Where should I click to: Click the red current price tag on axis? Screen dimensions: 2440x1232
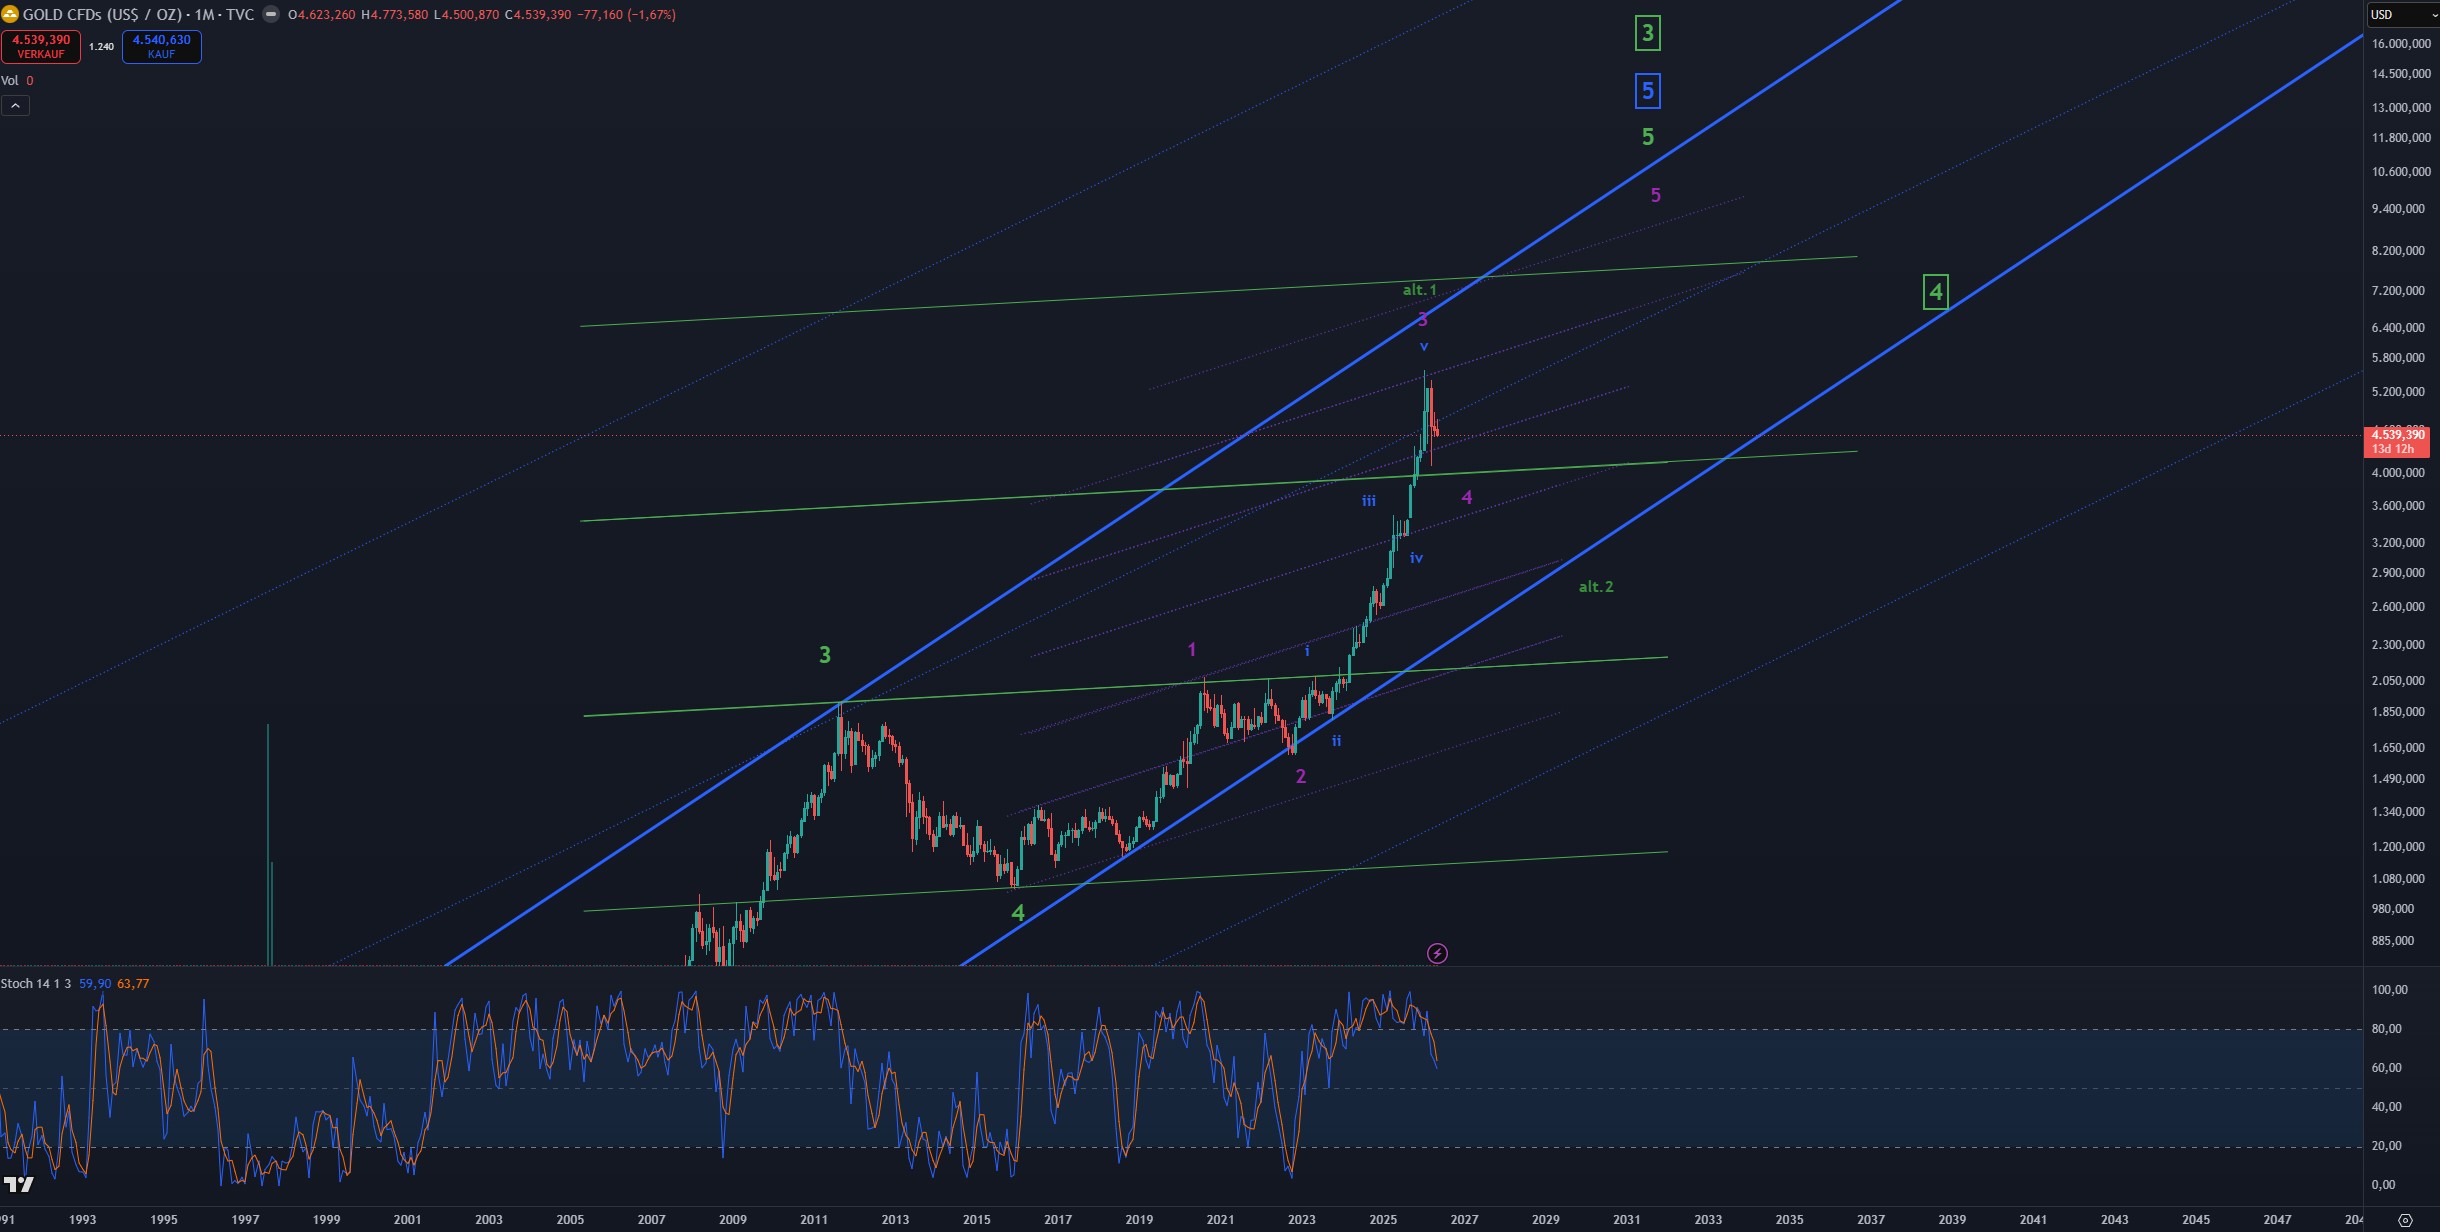pos(2397,442)
